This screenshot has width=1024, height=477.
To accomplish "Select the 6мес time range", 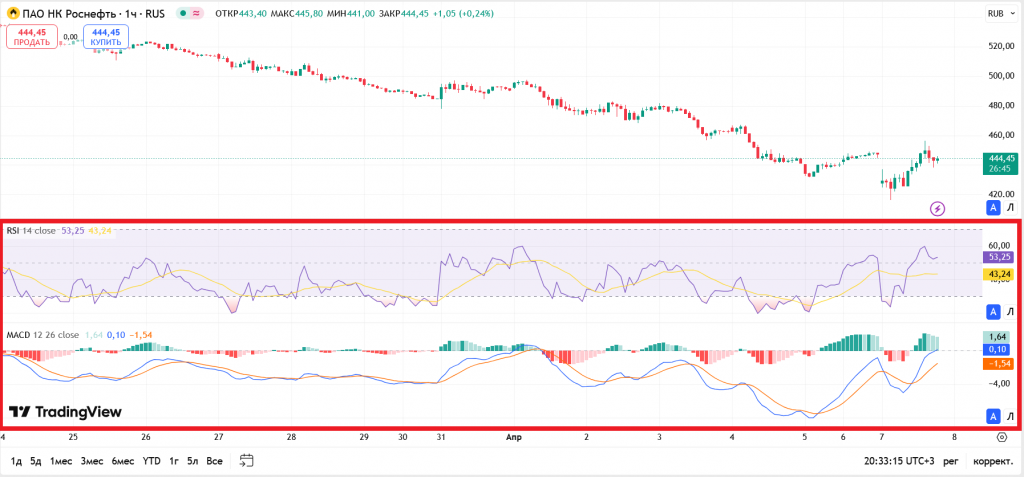I will click(123, 461).
